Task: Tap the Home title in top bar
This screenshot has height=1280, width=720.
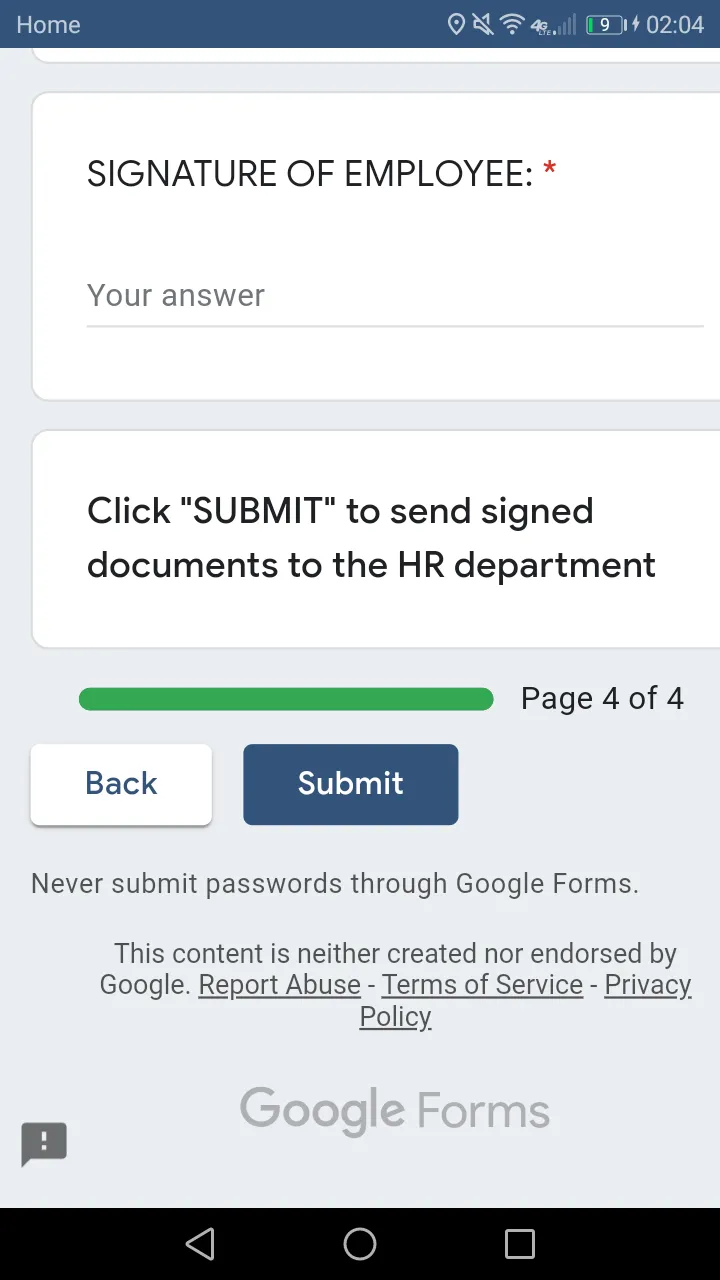Action: (48, 24)
